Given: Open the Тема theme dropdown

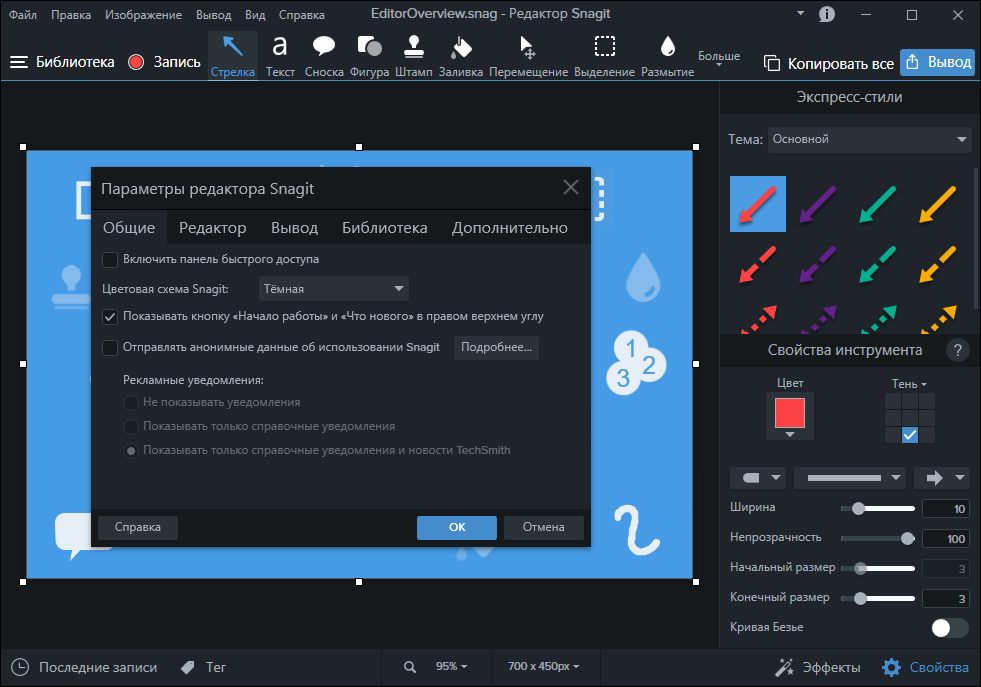Looking at the screenshot, I should click(x=869, y=139).
